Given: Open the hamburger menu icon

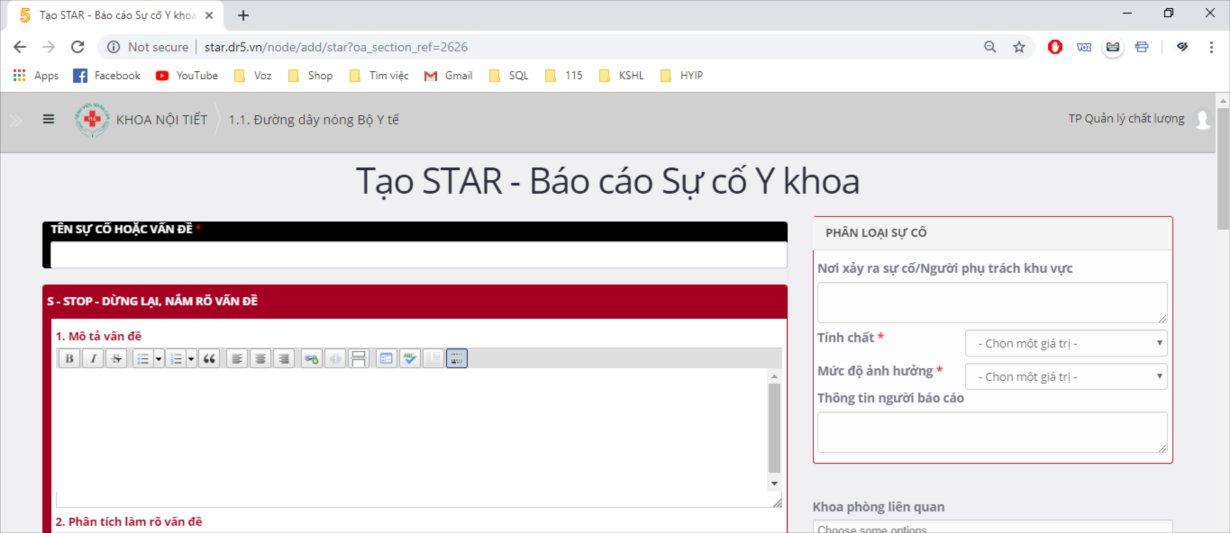Looking at the screenshot, I should (x=48, y=119).
